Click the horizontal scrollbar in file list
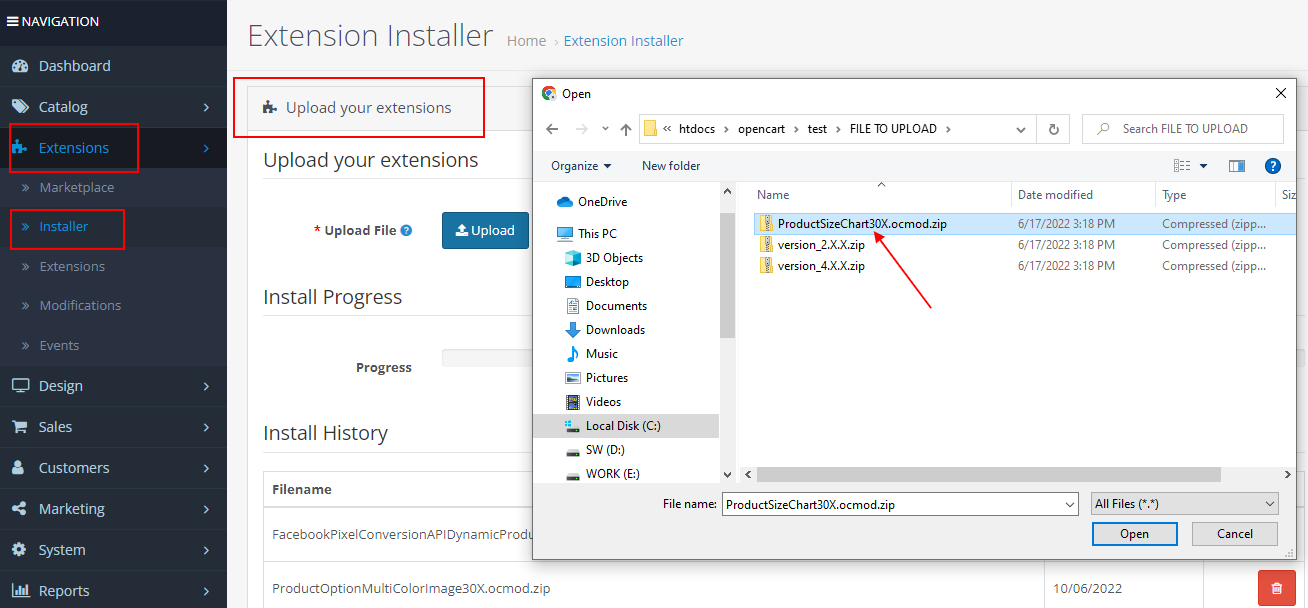 988,474
